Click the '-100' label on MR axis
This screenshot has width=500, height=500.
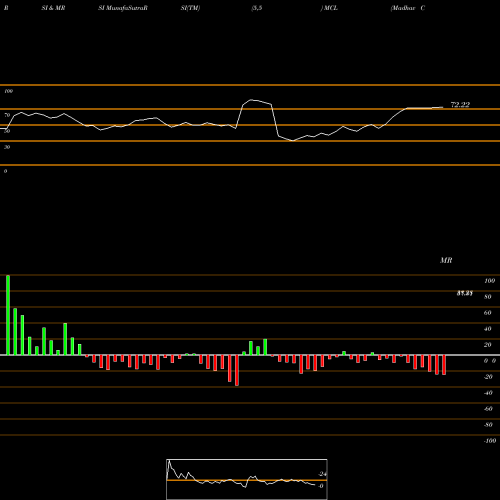490,441
